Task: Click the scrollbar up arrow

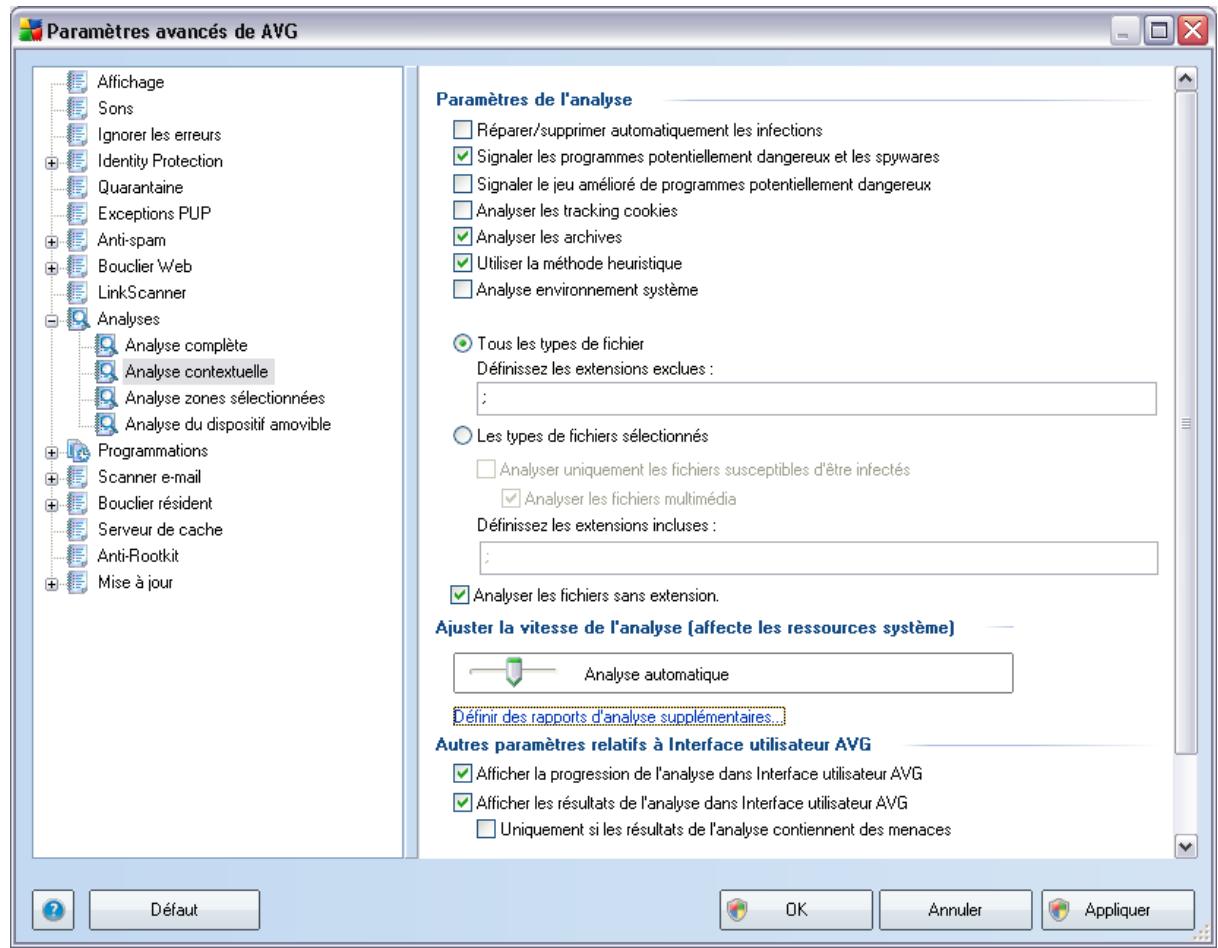Action: point(1187,78)
